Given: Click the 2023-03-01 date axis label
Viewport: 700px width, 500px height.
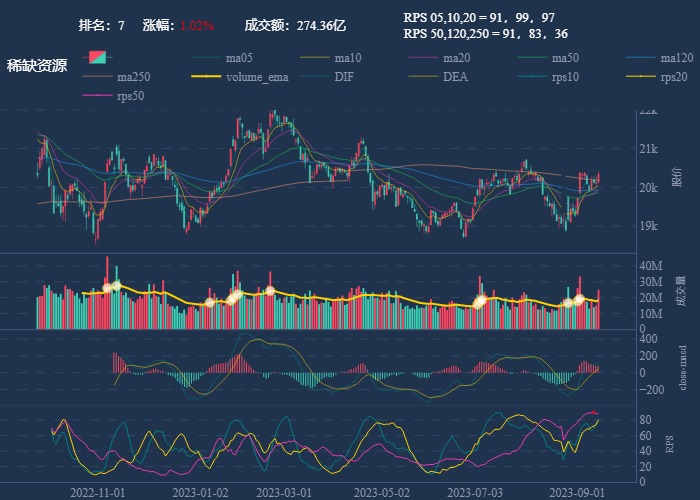Looking at the screenshot, I should point(283,492).
